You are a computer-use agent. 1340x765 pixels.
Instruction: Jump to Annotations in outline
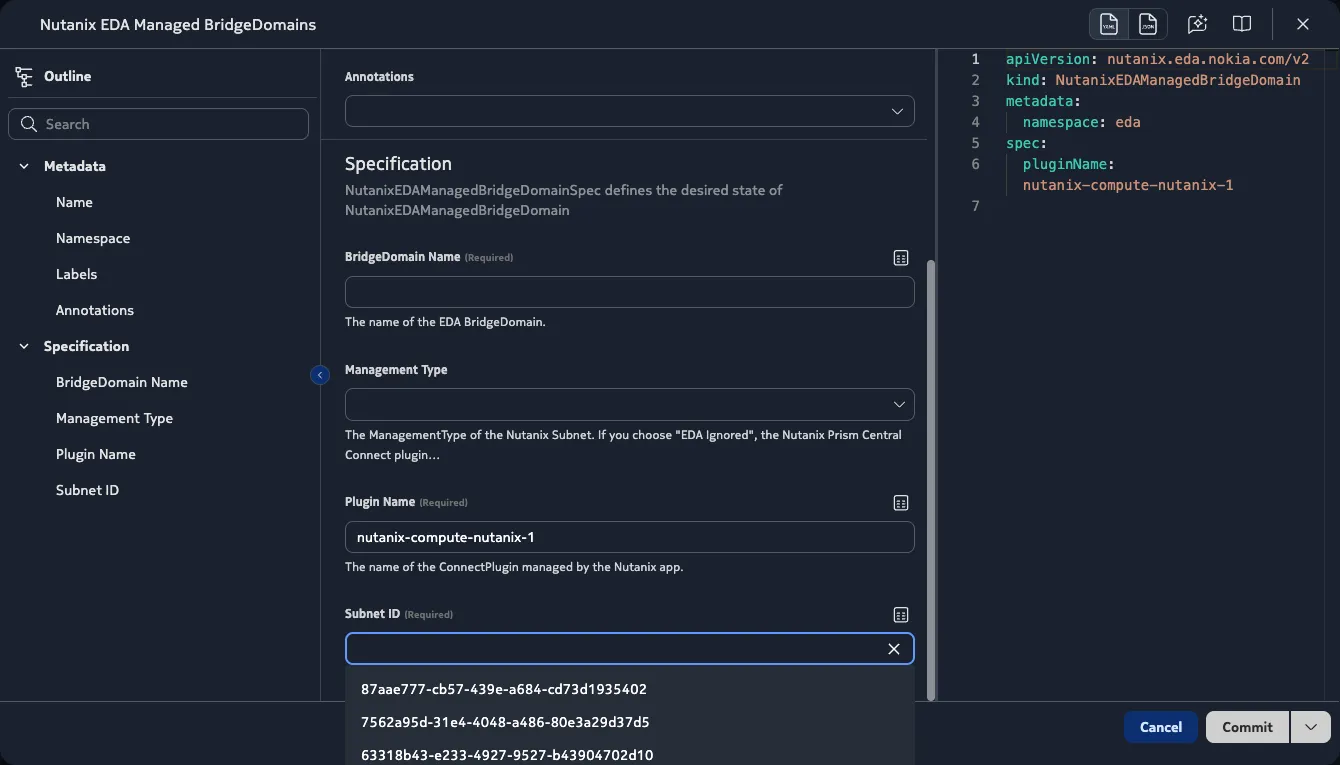(x=95, y=310)
